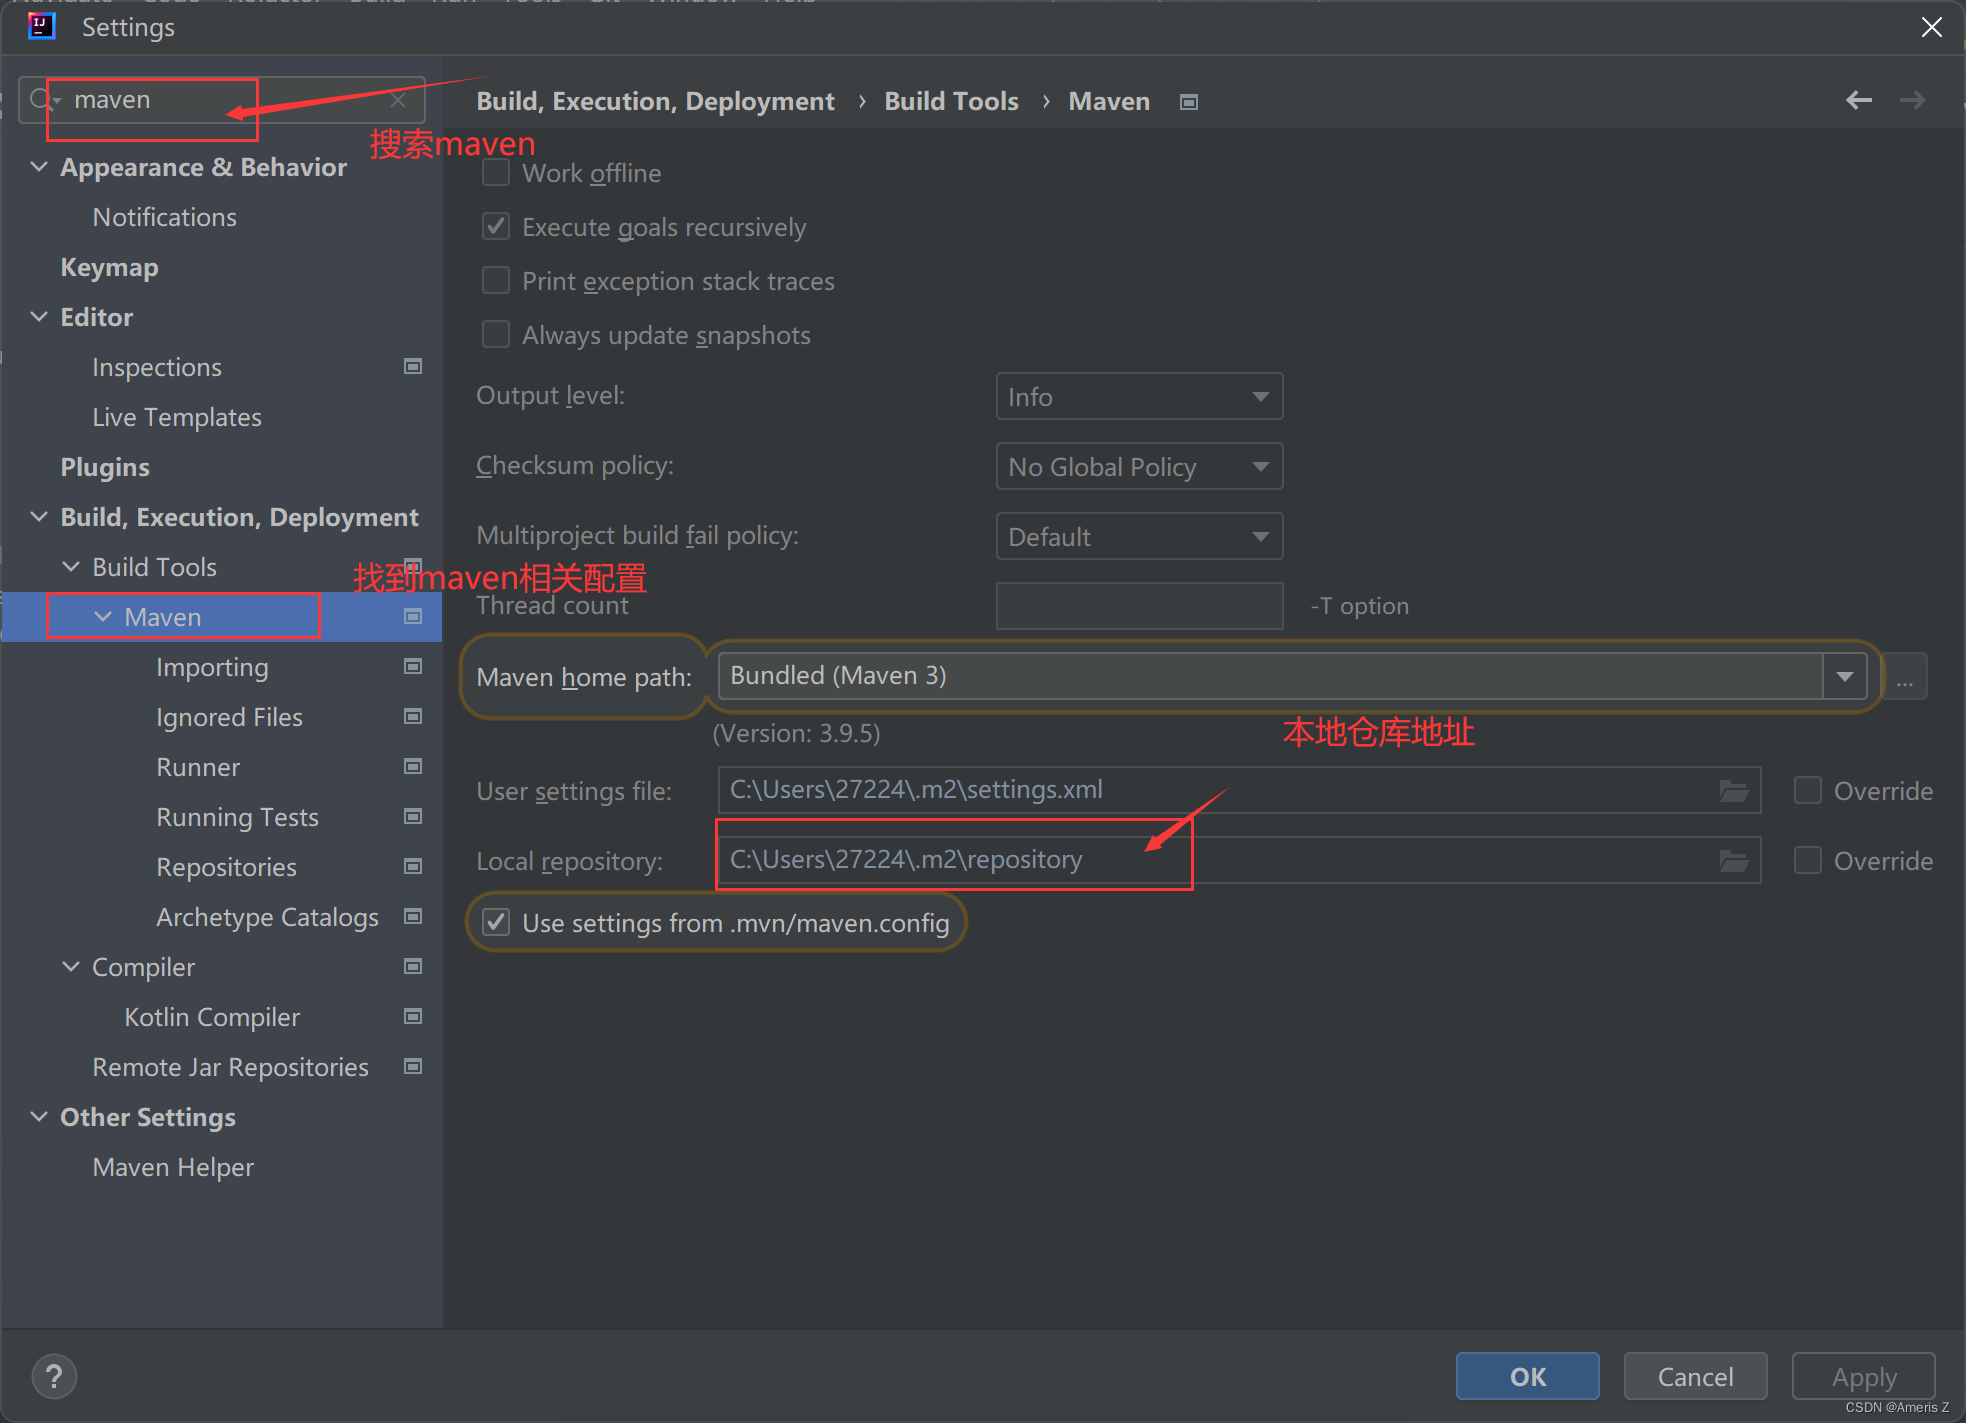This screenshot has width=1966, height=1423.
Task: Open Multiproject build fail policy dropdown
Action: [x=1139, y=537]
